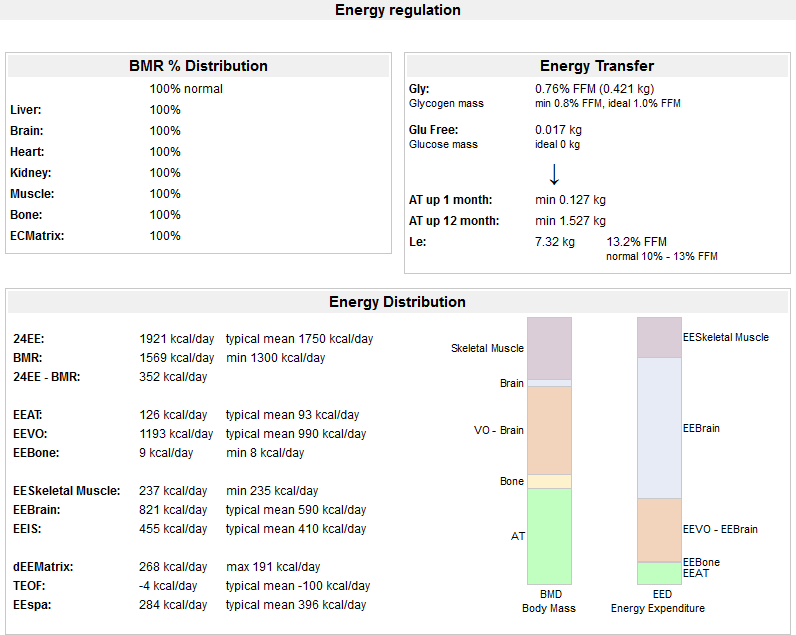796x635 pixels.
Task: Click the Liver label in BMR distribution
Action: (x=25, y=110)
